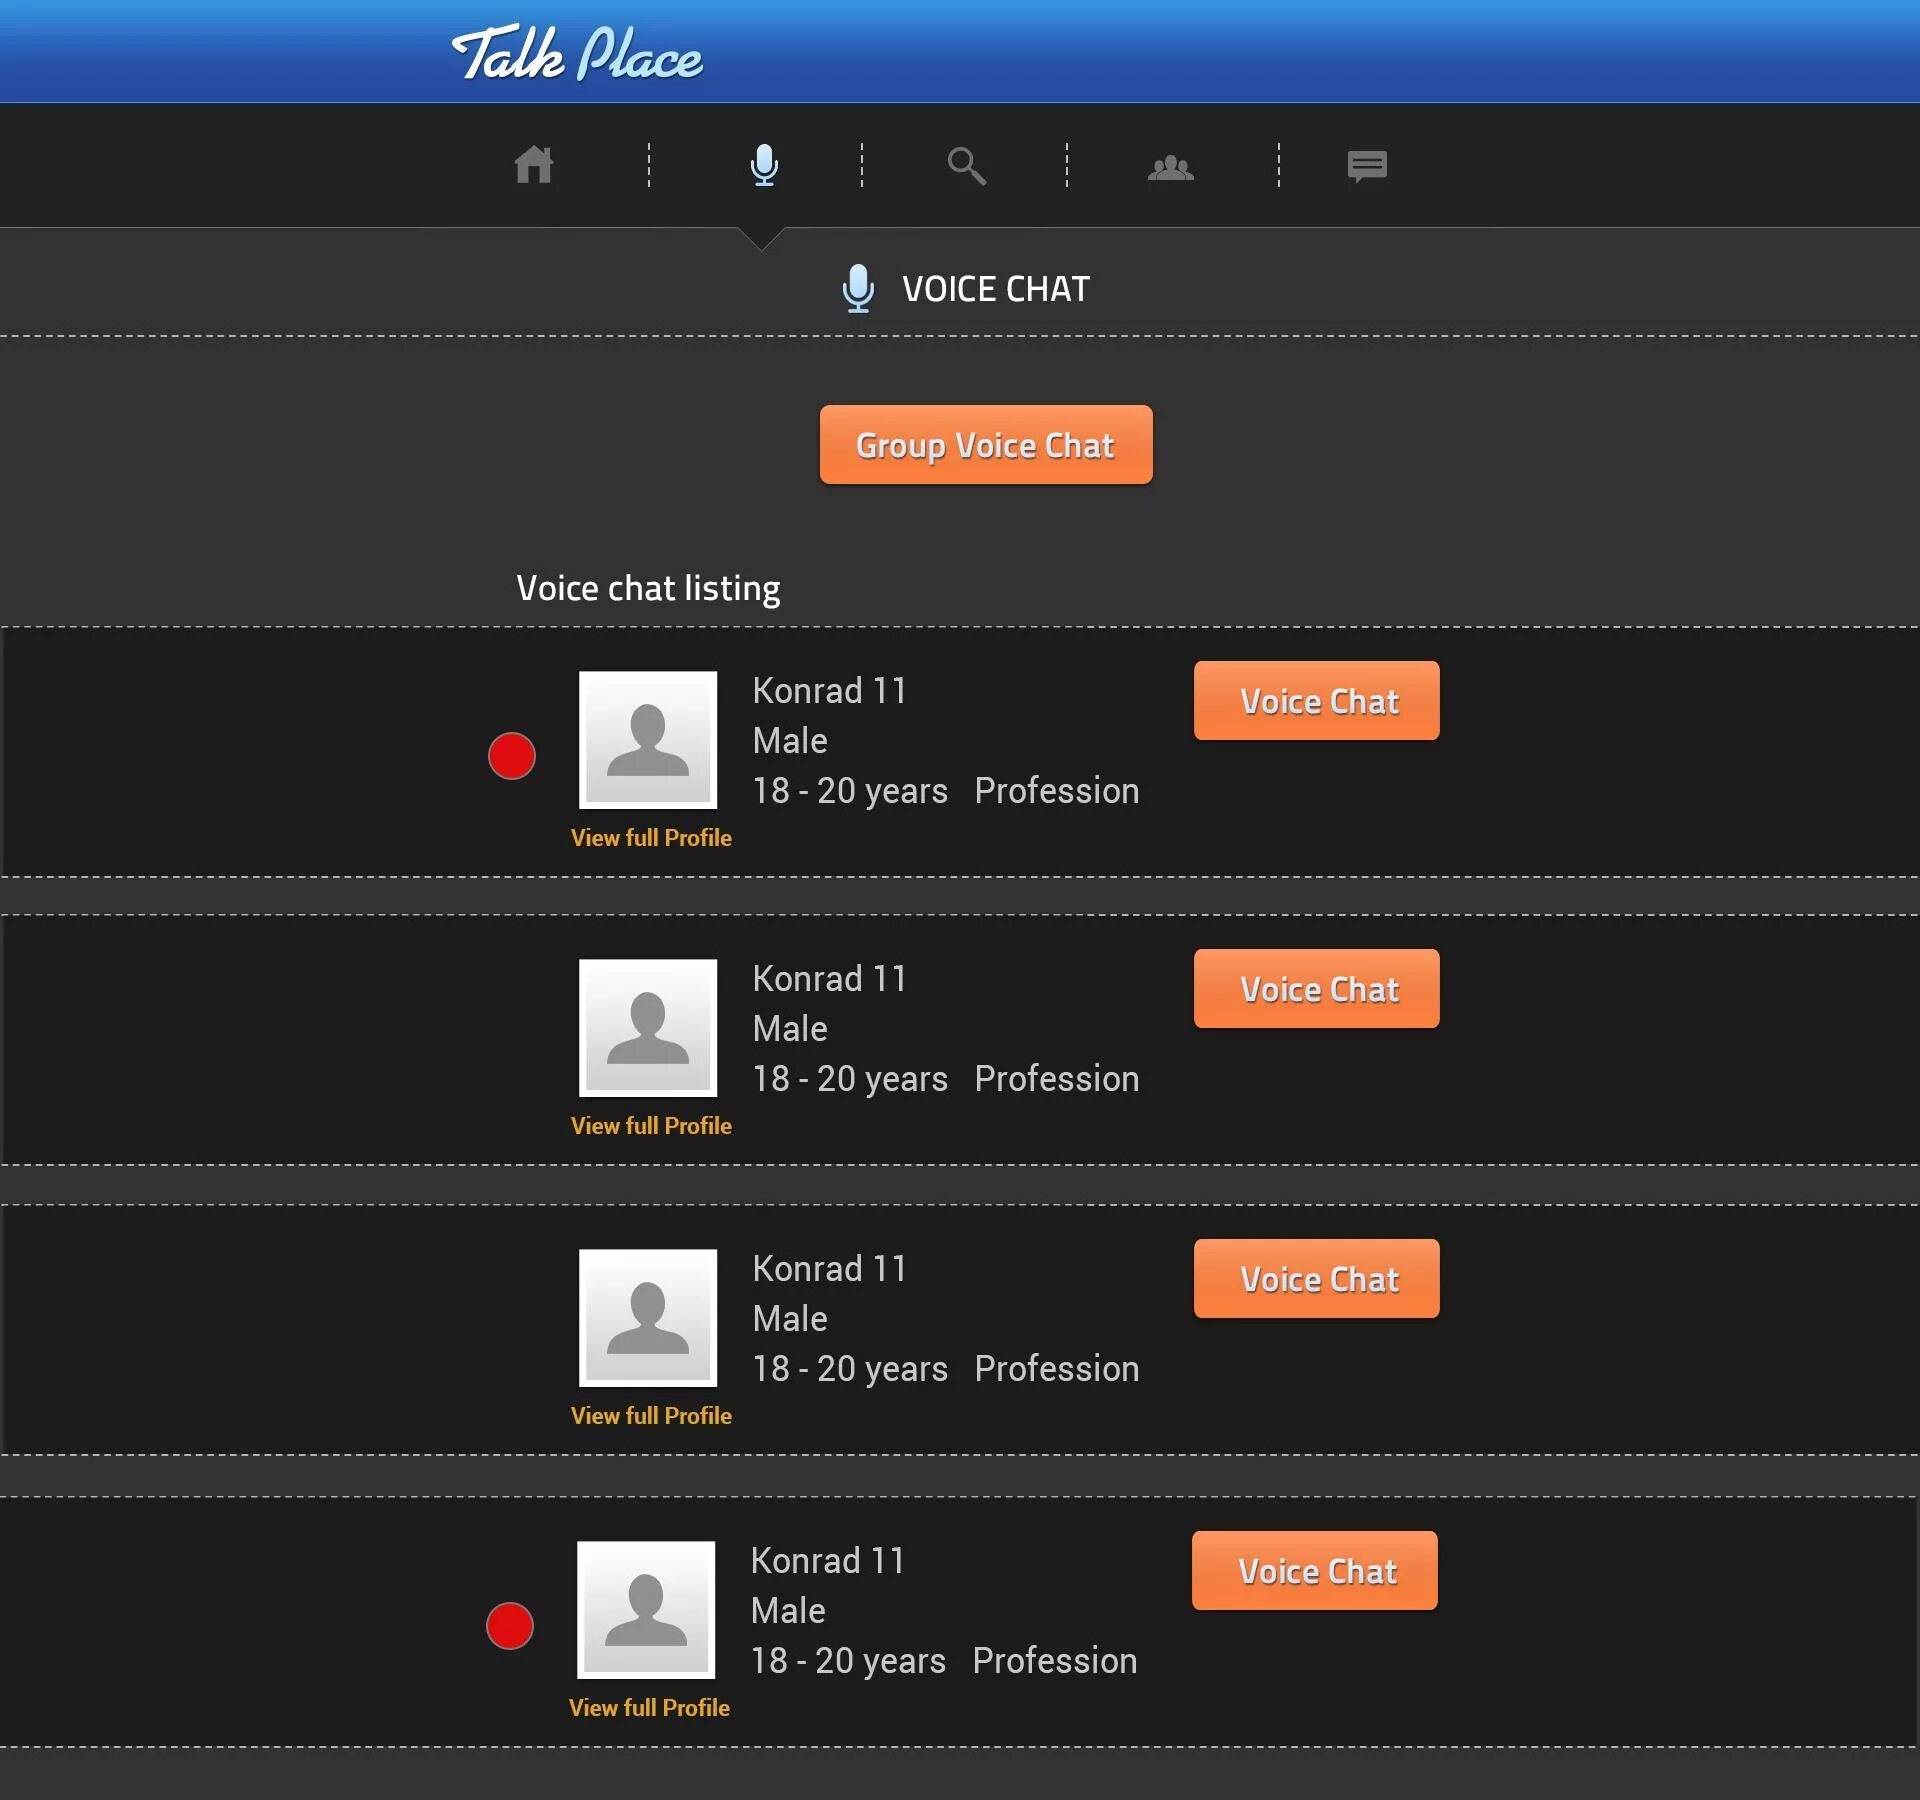Select the Home navigation icon
Image resolution: width=1920 pixels, height=1800 pixels.
536,164
